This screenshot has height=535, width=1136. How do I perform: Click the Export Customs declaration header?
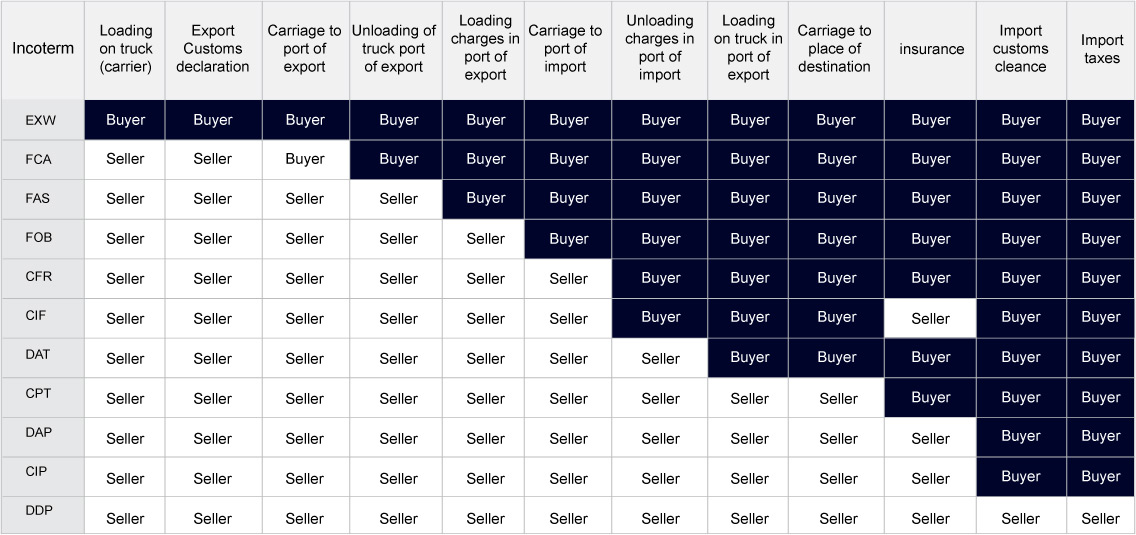point(213,49)
